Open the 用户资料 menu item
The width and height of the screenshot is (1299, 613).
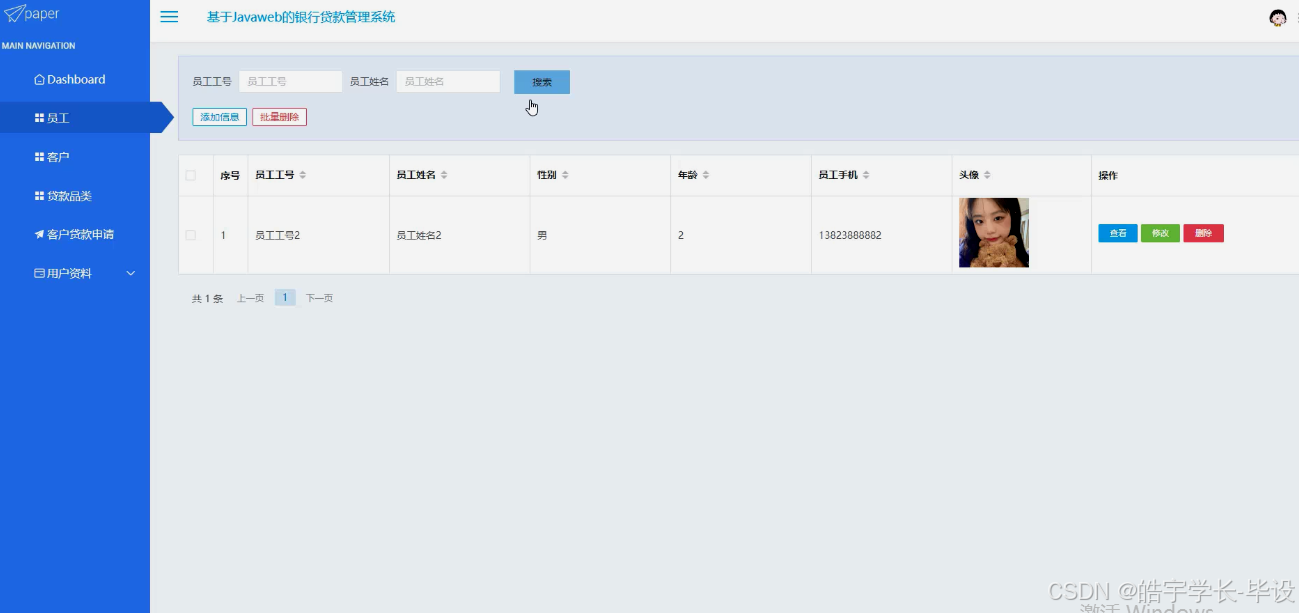(75, 273)
